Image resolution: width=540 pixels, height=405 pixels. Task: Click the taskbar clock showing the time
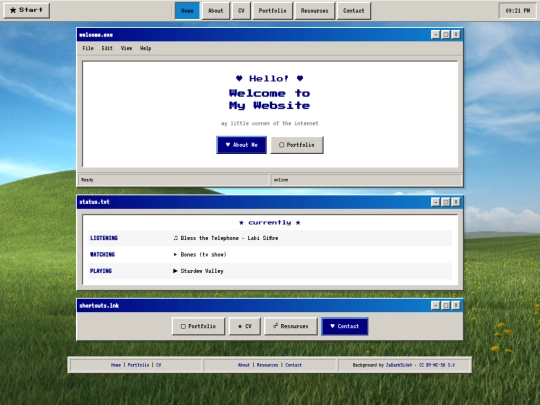coord(518,11)
